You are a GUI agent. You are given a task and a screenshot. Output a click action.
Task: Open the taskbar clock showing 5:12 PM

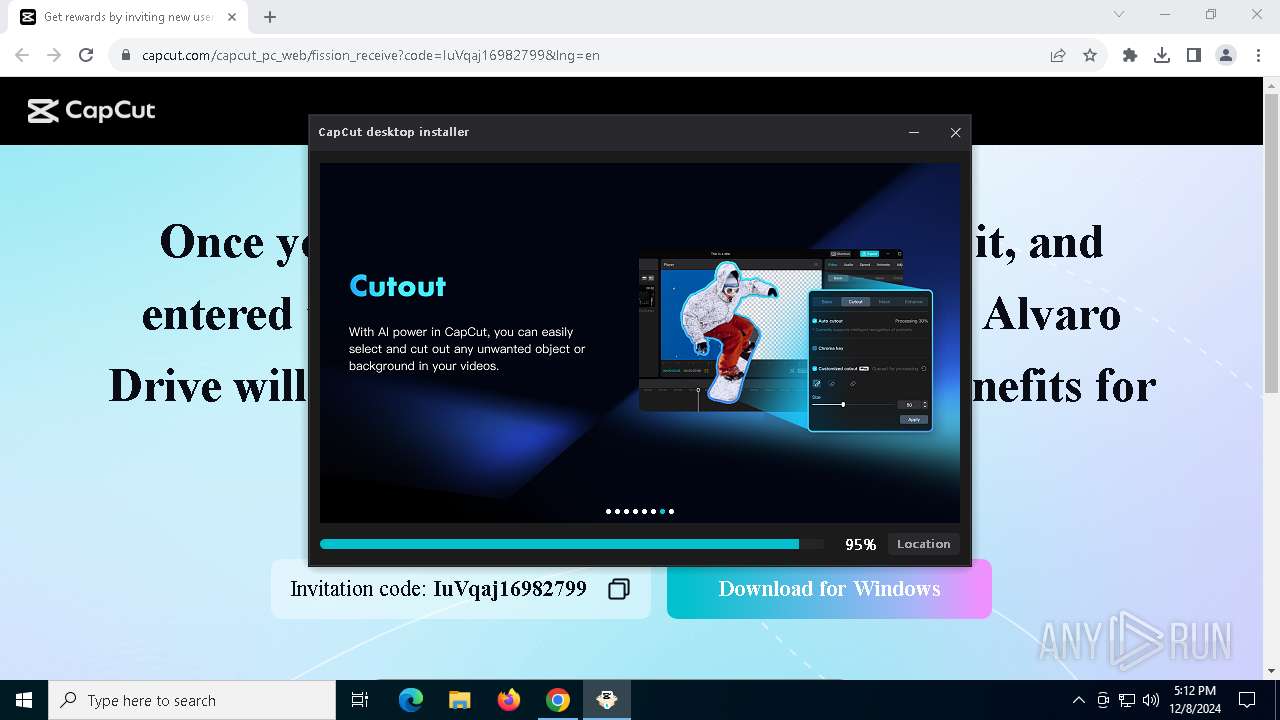1194,700
